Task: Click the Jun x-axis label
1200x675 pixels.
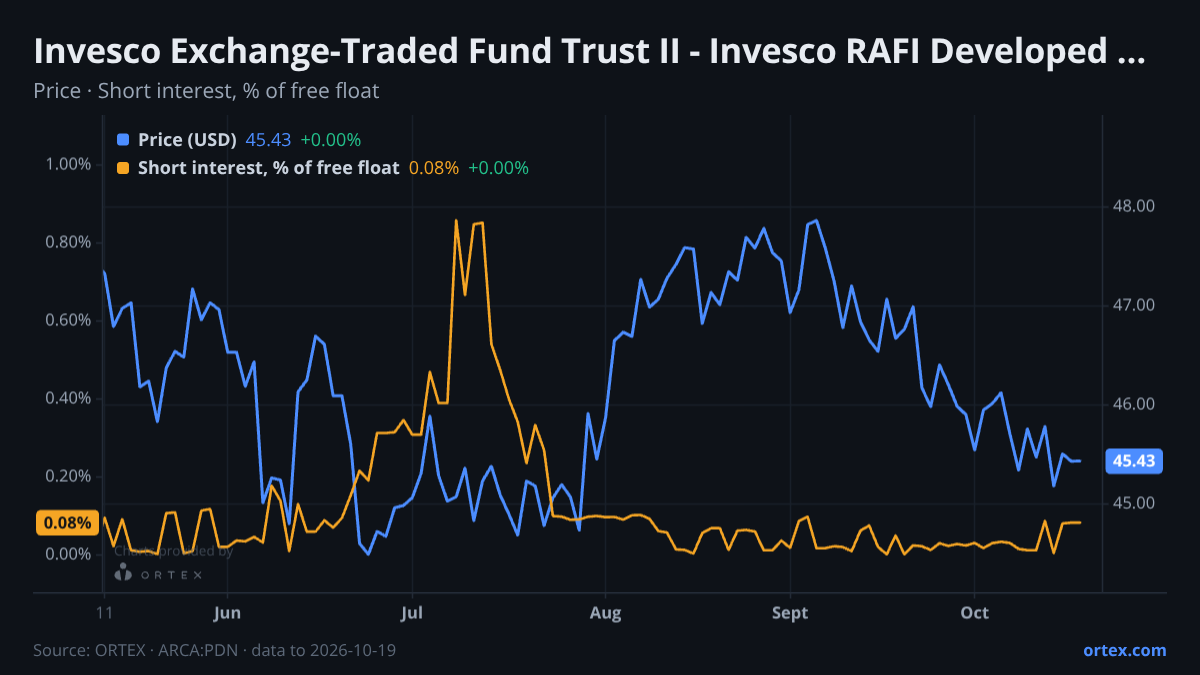Action: click(x=227, y=612)
